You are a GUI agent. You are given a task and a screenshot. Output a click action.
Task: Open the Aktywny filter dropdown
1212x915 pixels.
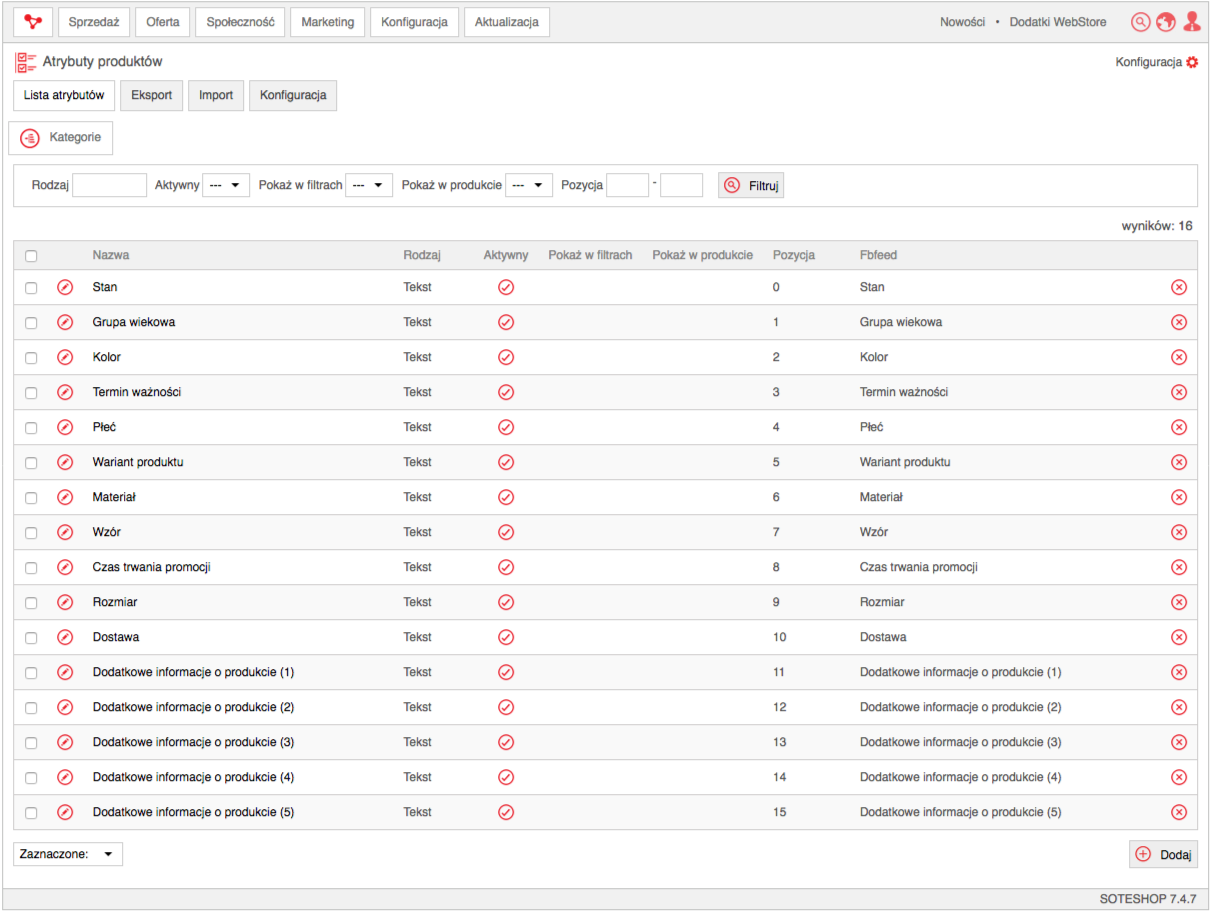(x=226, y=185)
